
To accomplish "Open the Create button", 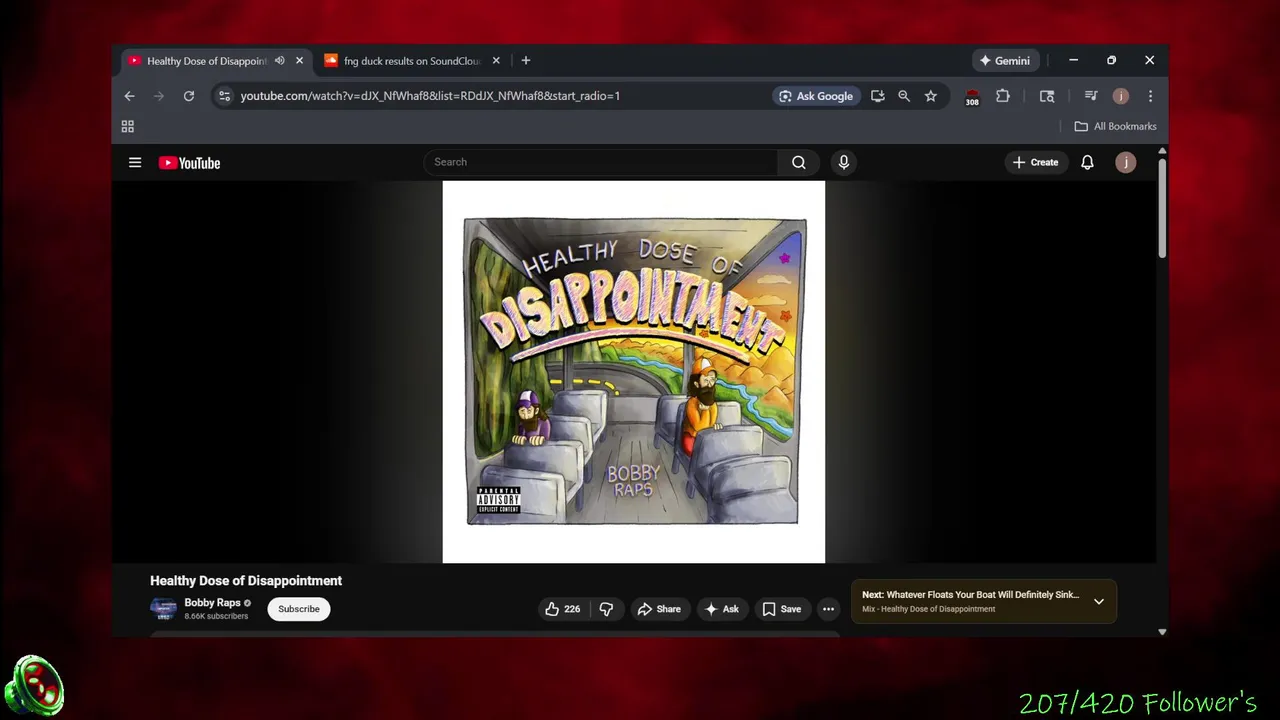I will click(x=1035, y=162).
